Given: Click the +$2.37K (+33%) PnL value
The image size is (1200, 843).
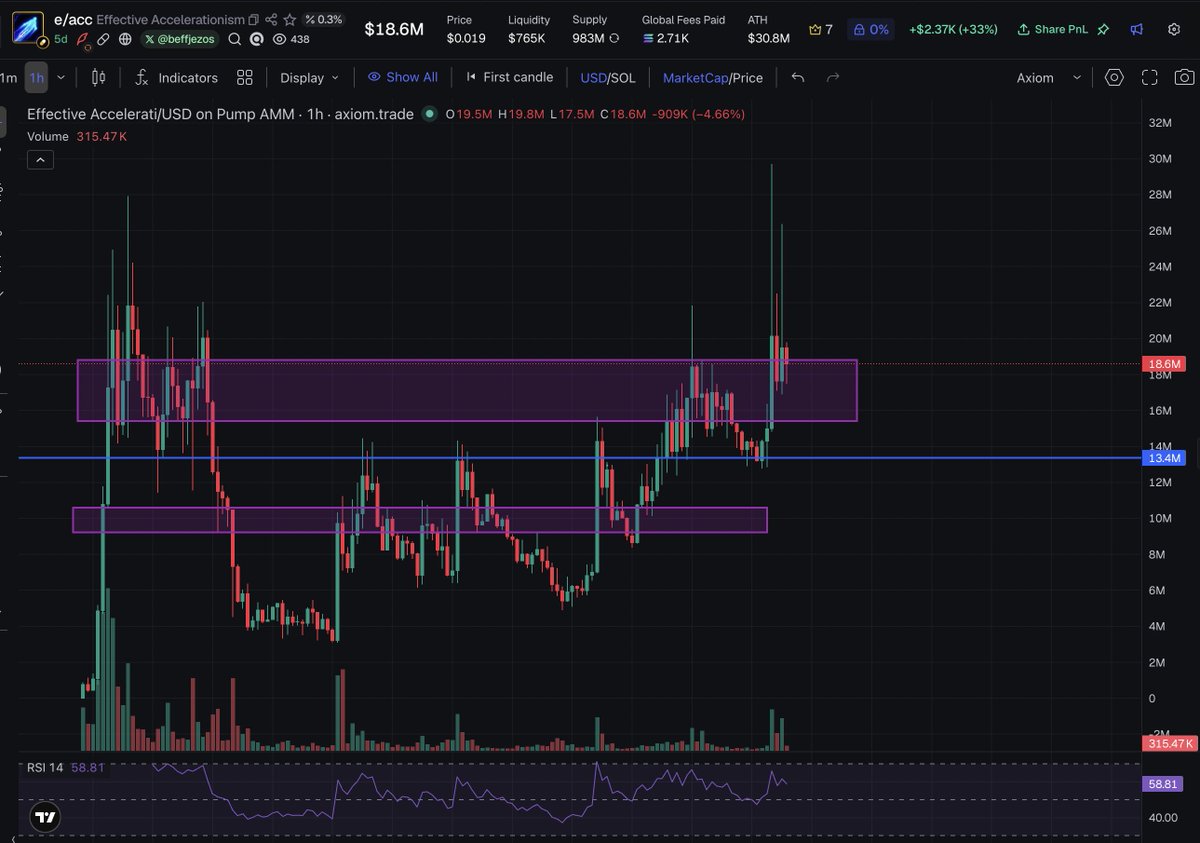Looking at the screenshot, I should click(x=953, y=29).
